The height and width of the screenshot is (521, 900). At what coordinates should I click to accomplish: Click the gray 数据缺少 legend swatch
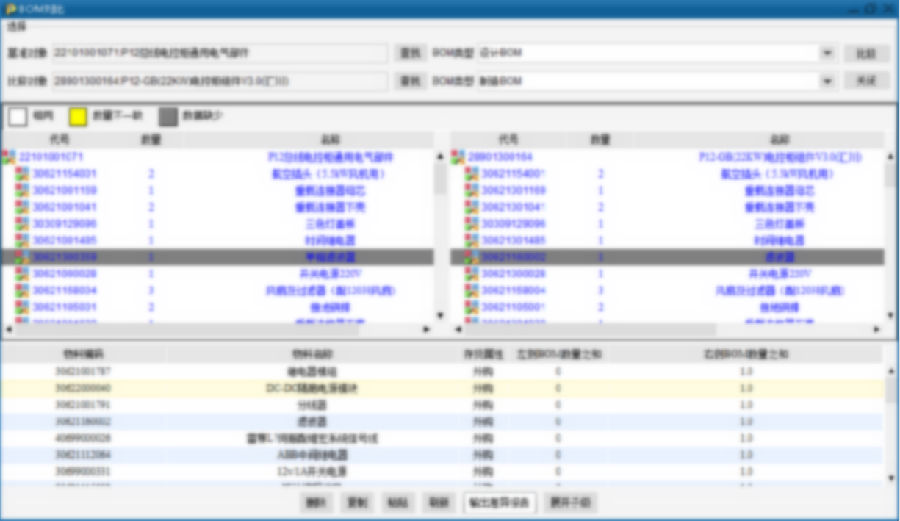168,116
